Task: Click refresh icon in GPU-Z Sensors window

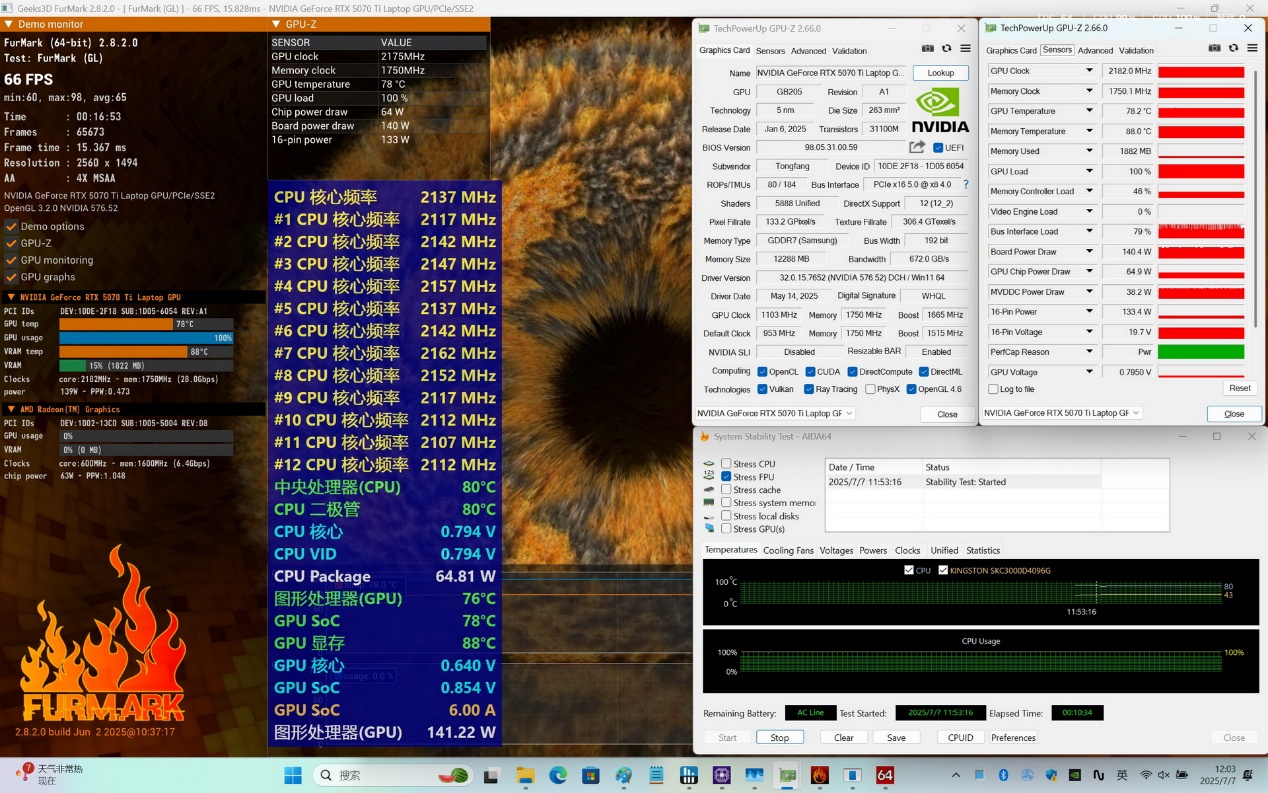Action: point(1233,49)
